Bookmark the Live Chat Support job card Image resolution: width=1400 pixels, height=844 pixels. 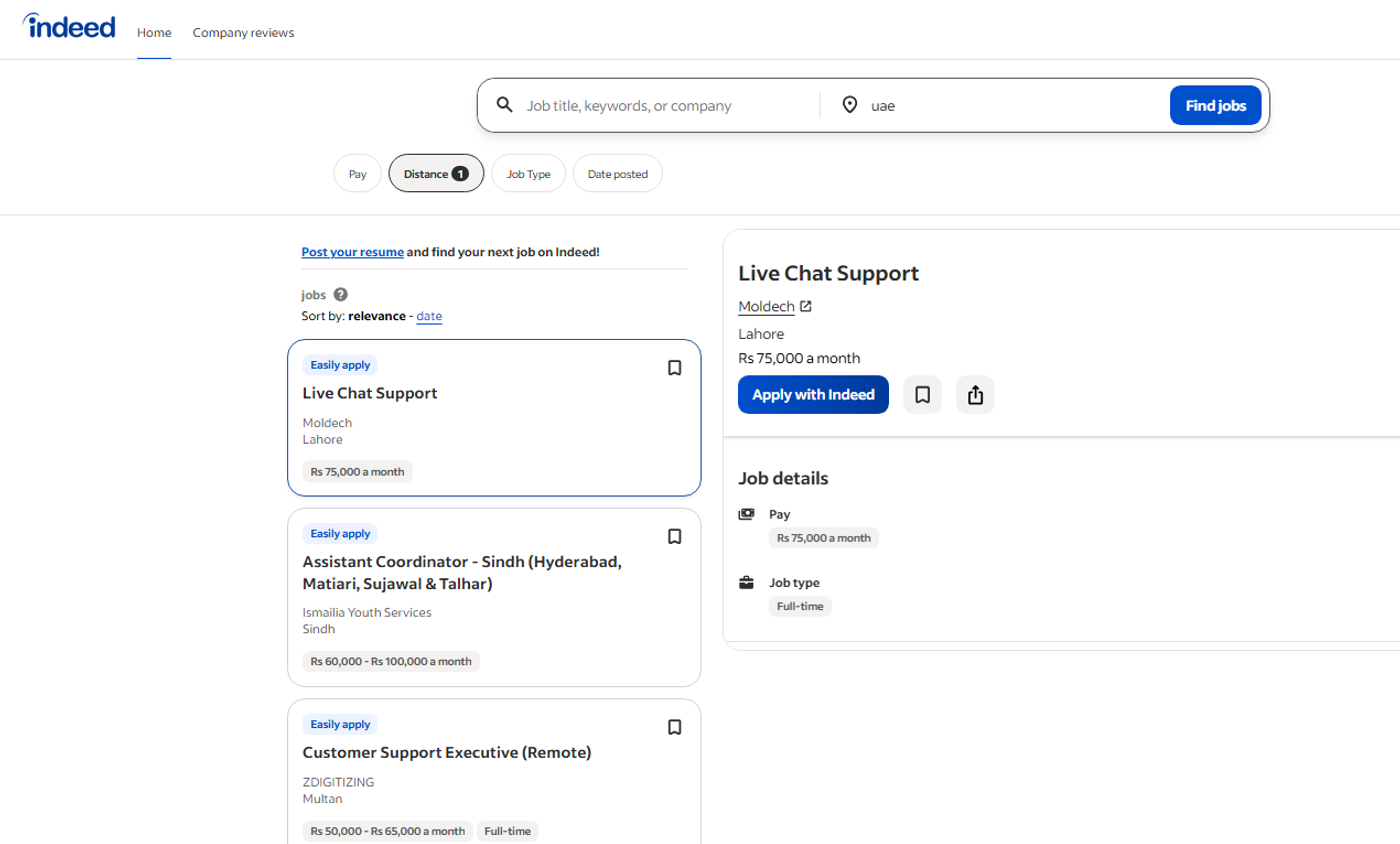(675, 368)
